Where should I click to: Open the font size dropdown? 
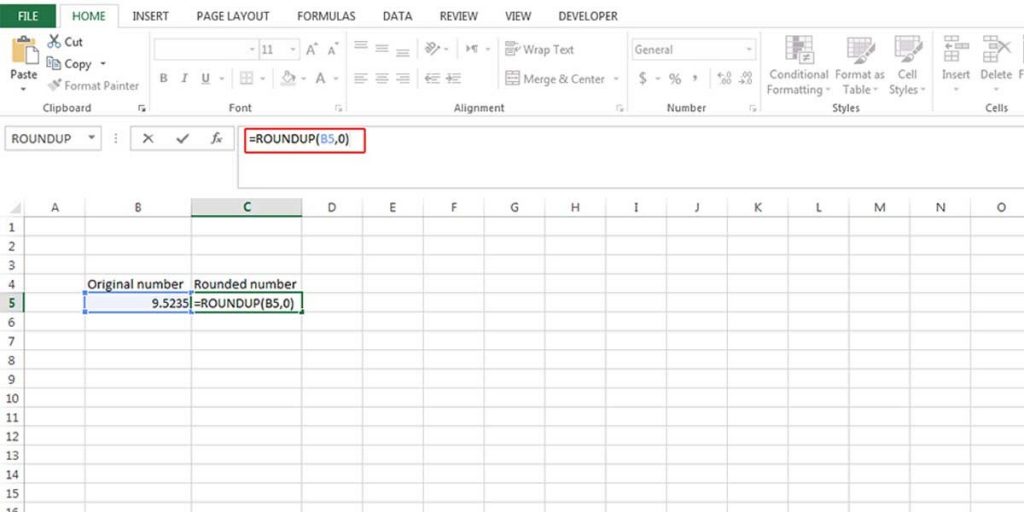(x=293, y=50)
